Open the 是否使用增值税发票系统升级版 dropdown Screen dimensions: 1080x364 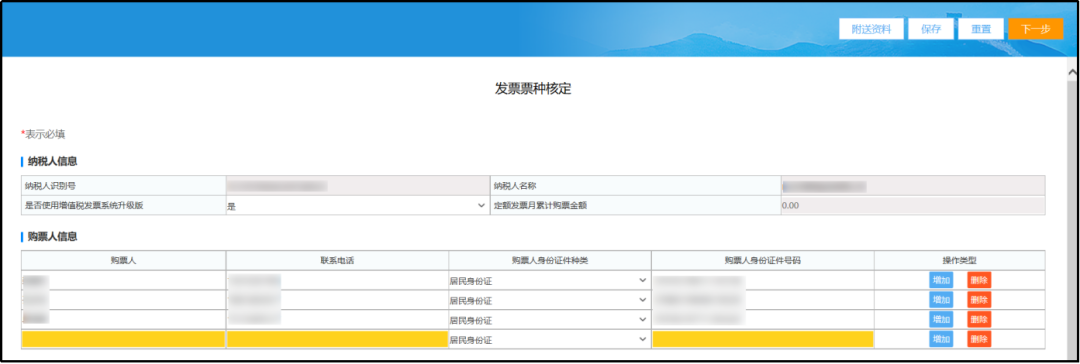pos(357,205)
